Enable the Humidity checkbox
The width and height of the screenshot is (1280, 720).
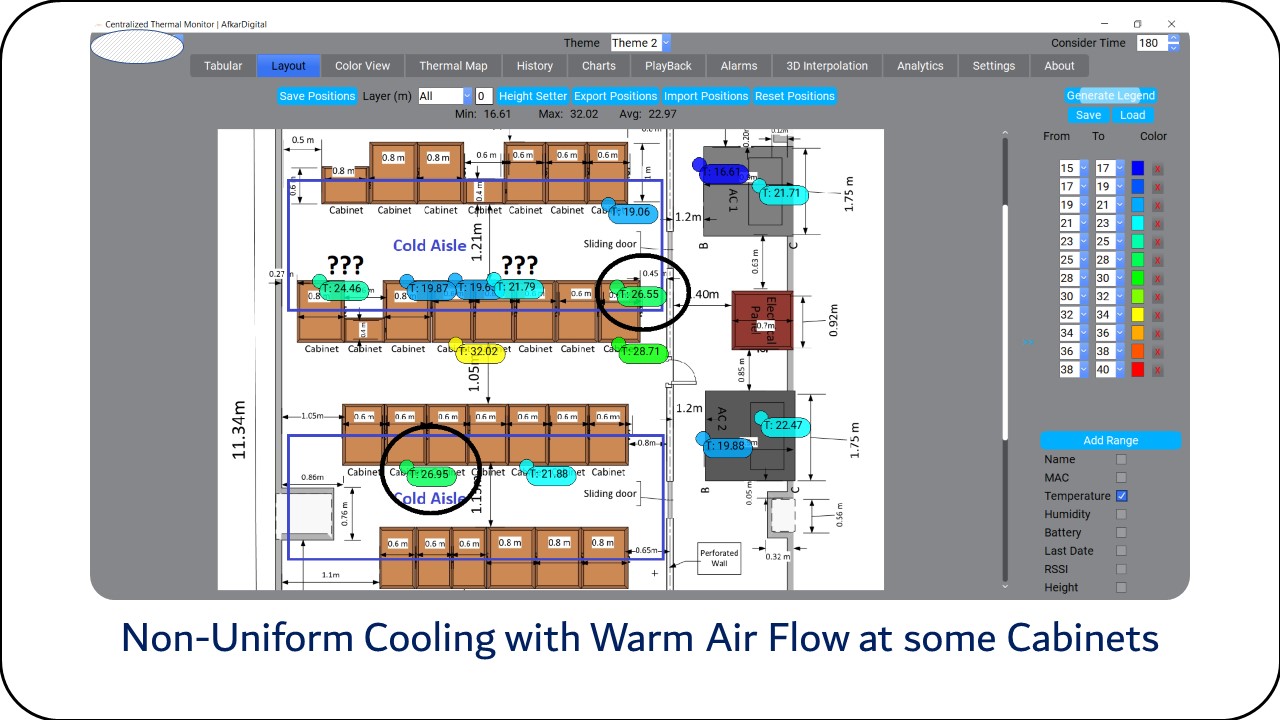[1121, 514]
